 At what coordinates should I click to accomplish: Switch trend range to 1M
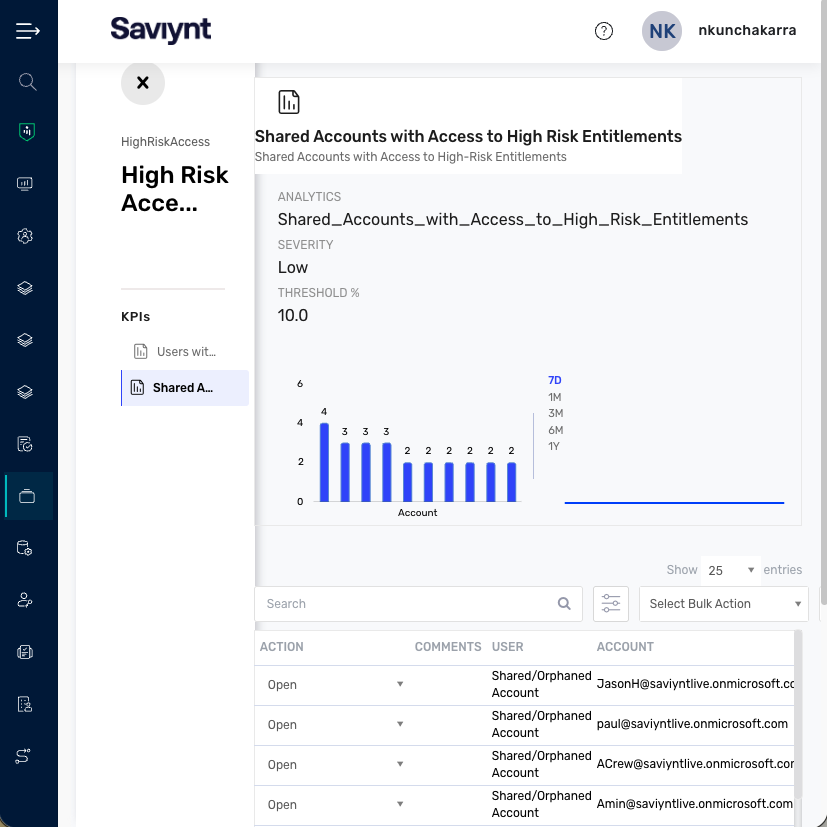[x=555, y=397]
